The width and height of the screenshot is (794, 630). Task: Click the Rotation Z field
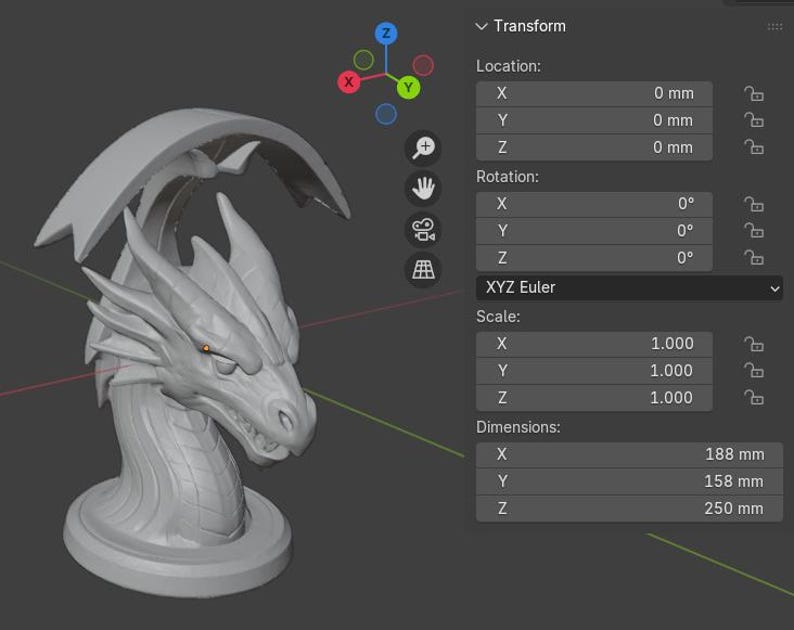pos(594,258)
